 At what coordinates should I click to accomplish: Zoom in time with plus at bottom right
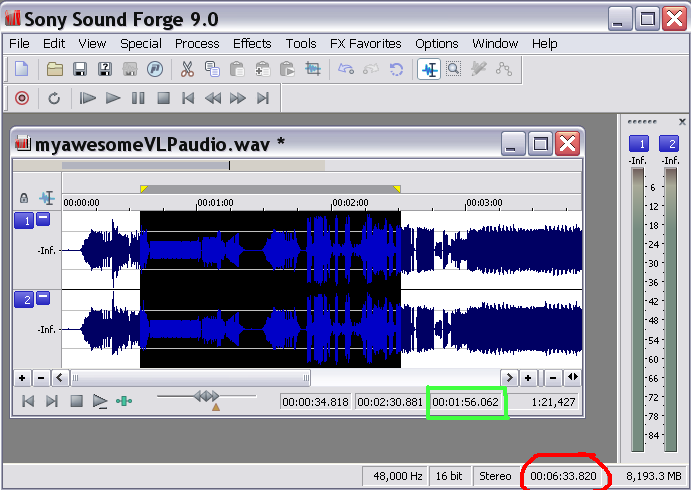click(528, 378)
